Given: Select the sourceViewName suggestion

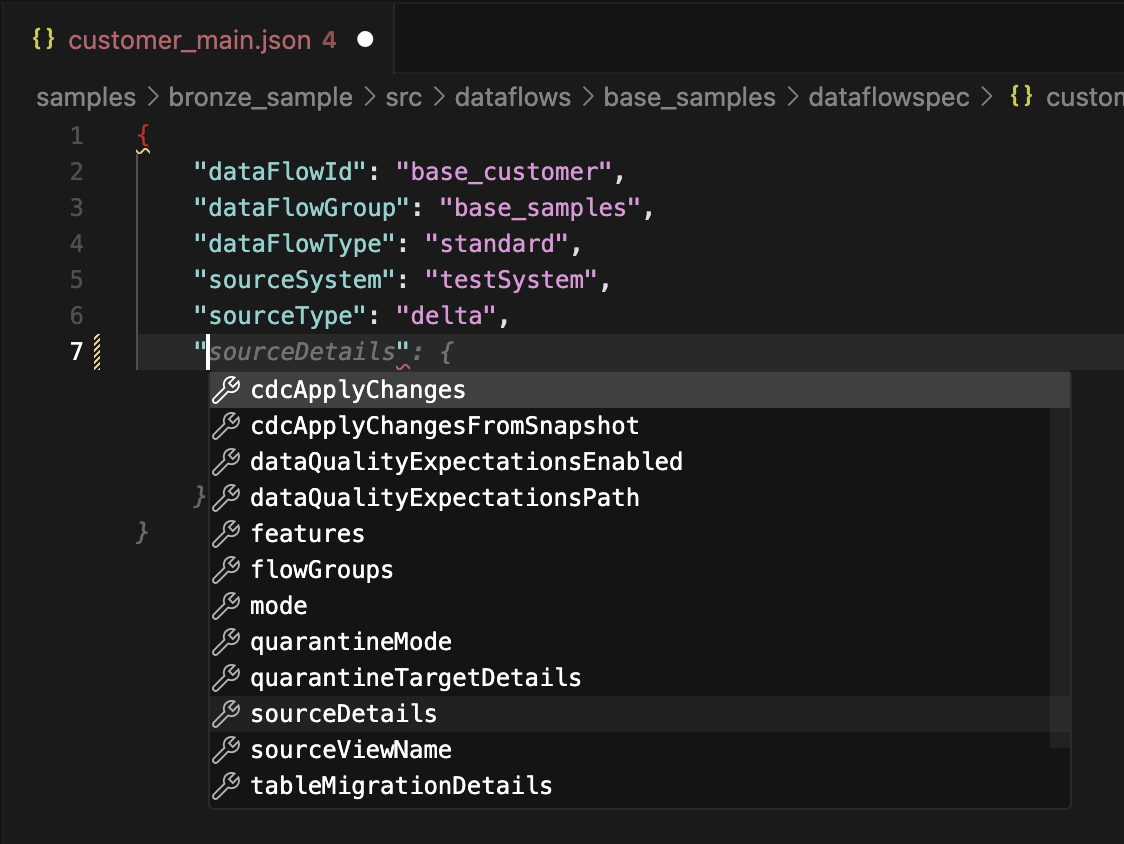Looking at the screenshot, I should point(349,750).
